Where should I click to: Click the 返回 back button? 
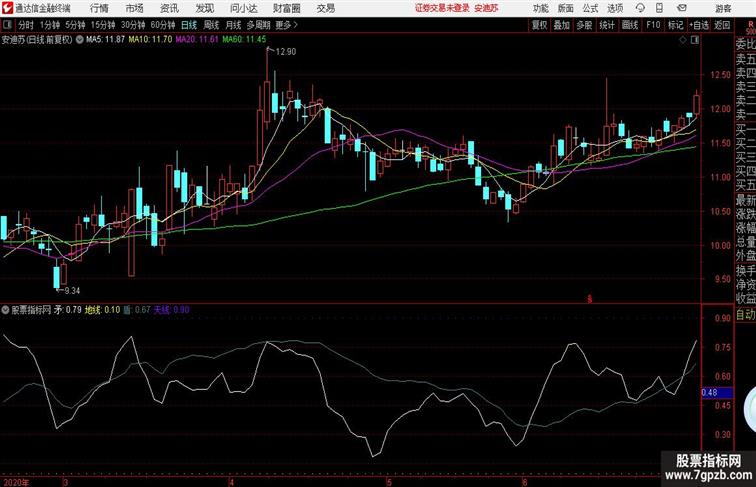click(722, 25)
